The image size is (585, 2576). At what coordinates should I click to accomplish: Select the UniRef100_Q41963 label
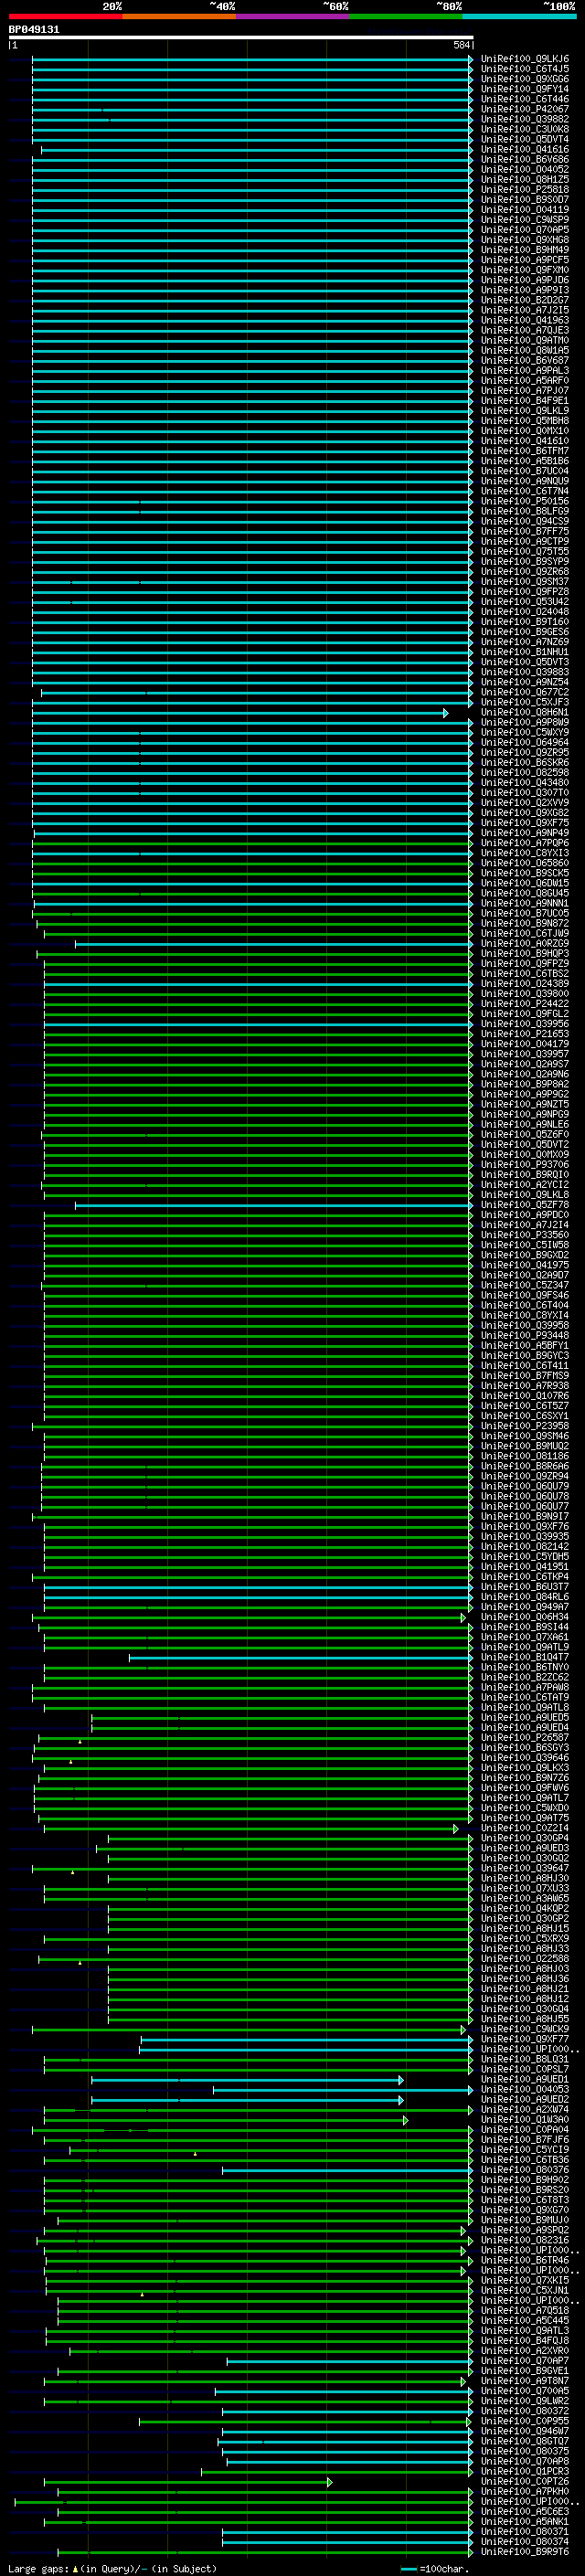524,320
